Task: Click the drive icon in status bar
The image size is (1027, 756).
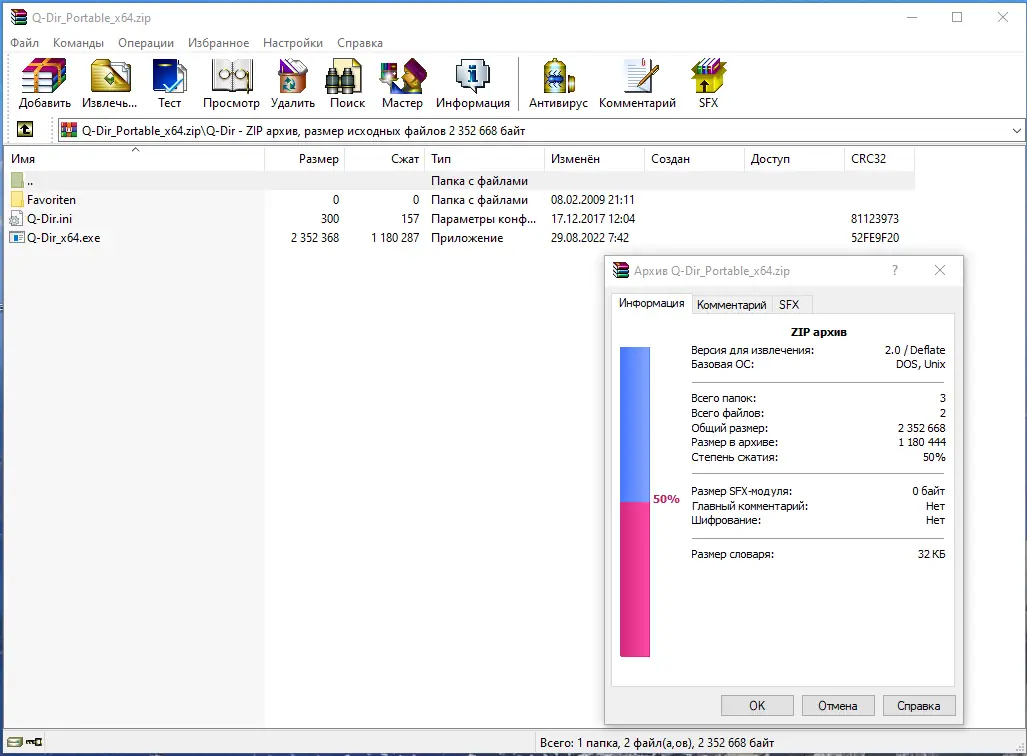Action: tap(14, 742)
